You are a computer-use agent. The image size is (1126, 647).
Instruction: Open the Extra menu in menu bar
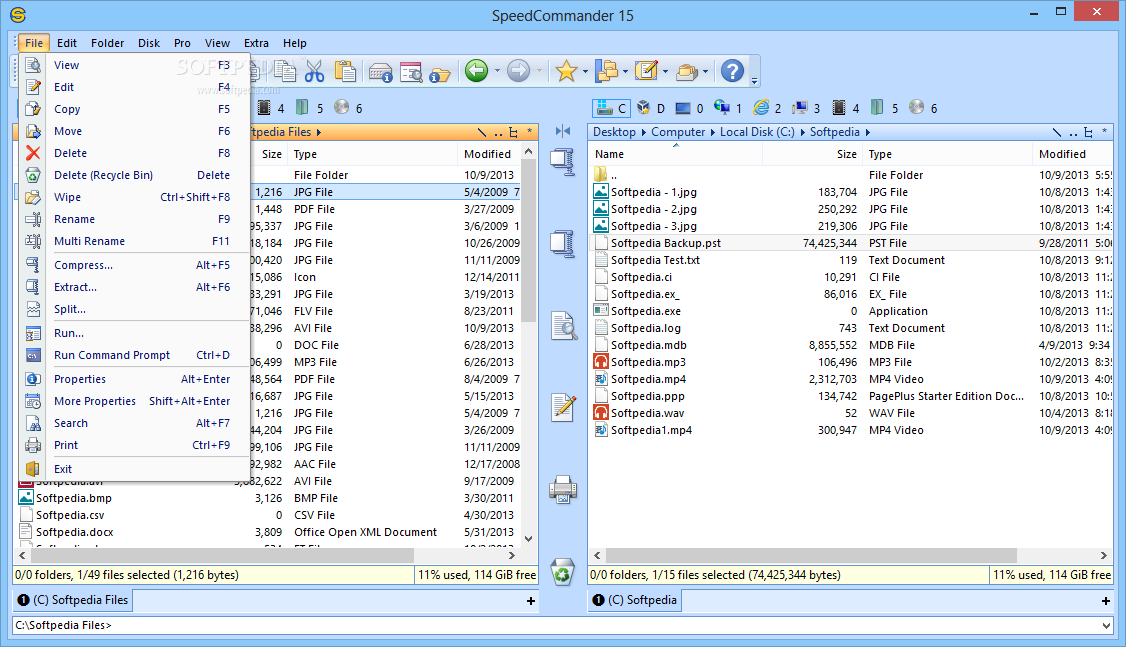tap(256, 43)
